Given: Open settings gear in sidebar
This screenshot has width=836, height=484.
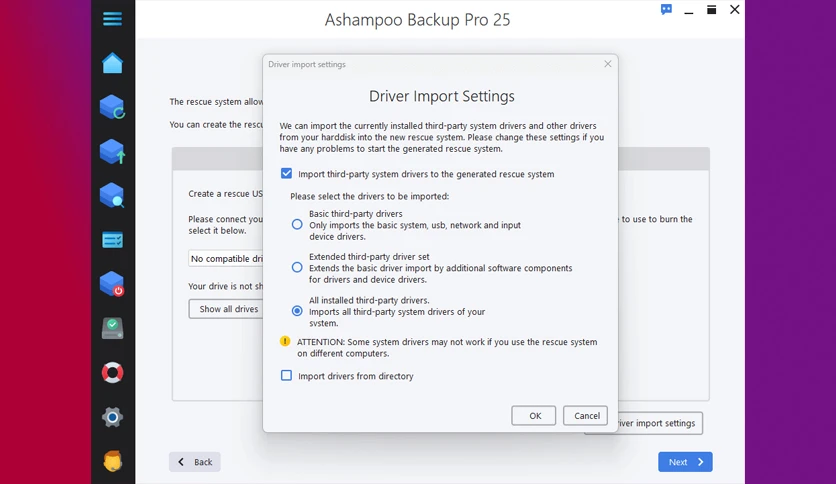Looking at the screenshot, I should [112, 417].
